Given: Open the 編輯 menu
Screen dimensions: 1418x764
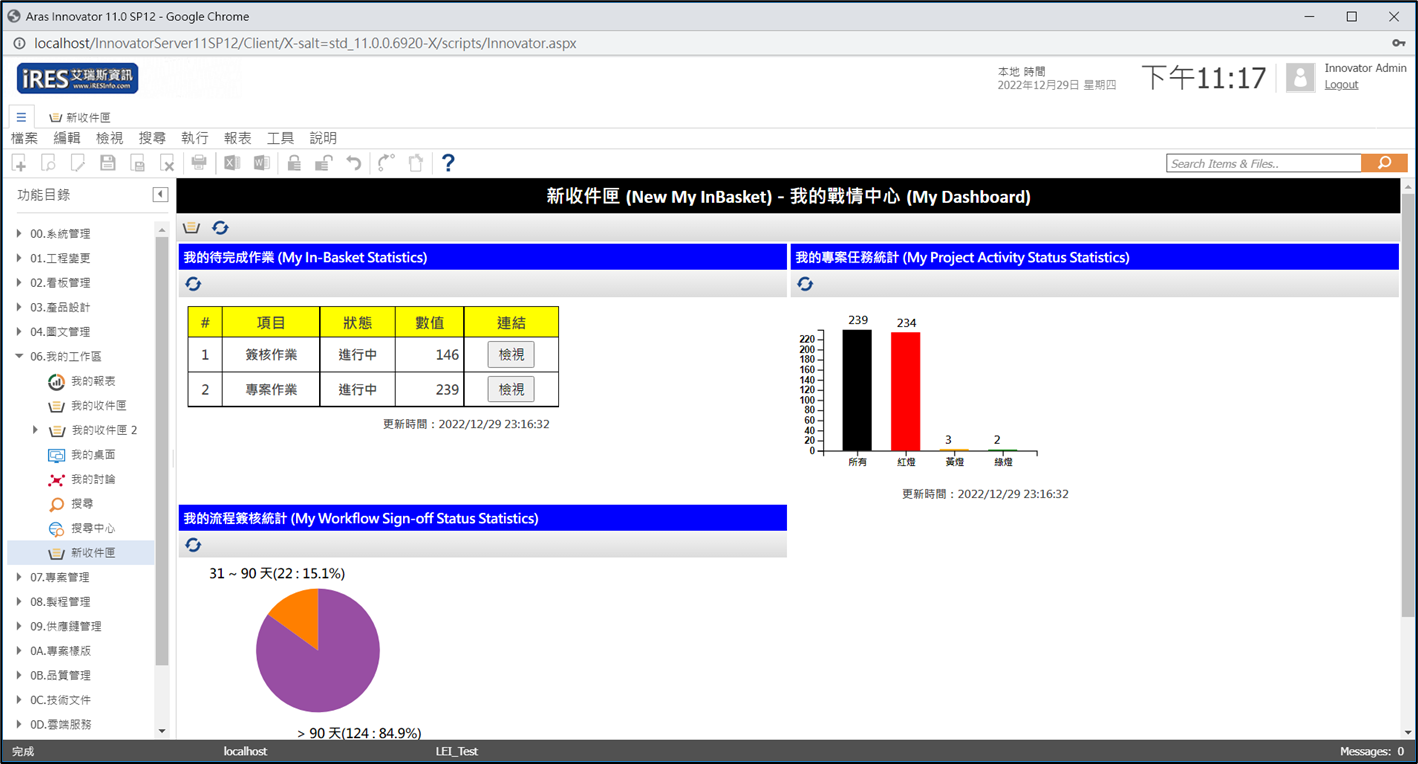Looking at the screenshot, I should (x=67, y=138).
